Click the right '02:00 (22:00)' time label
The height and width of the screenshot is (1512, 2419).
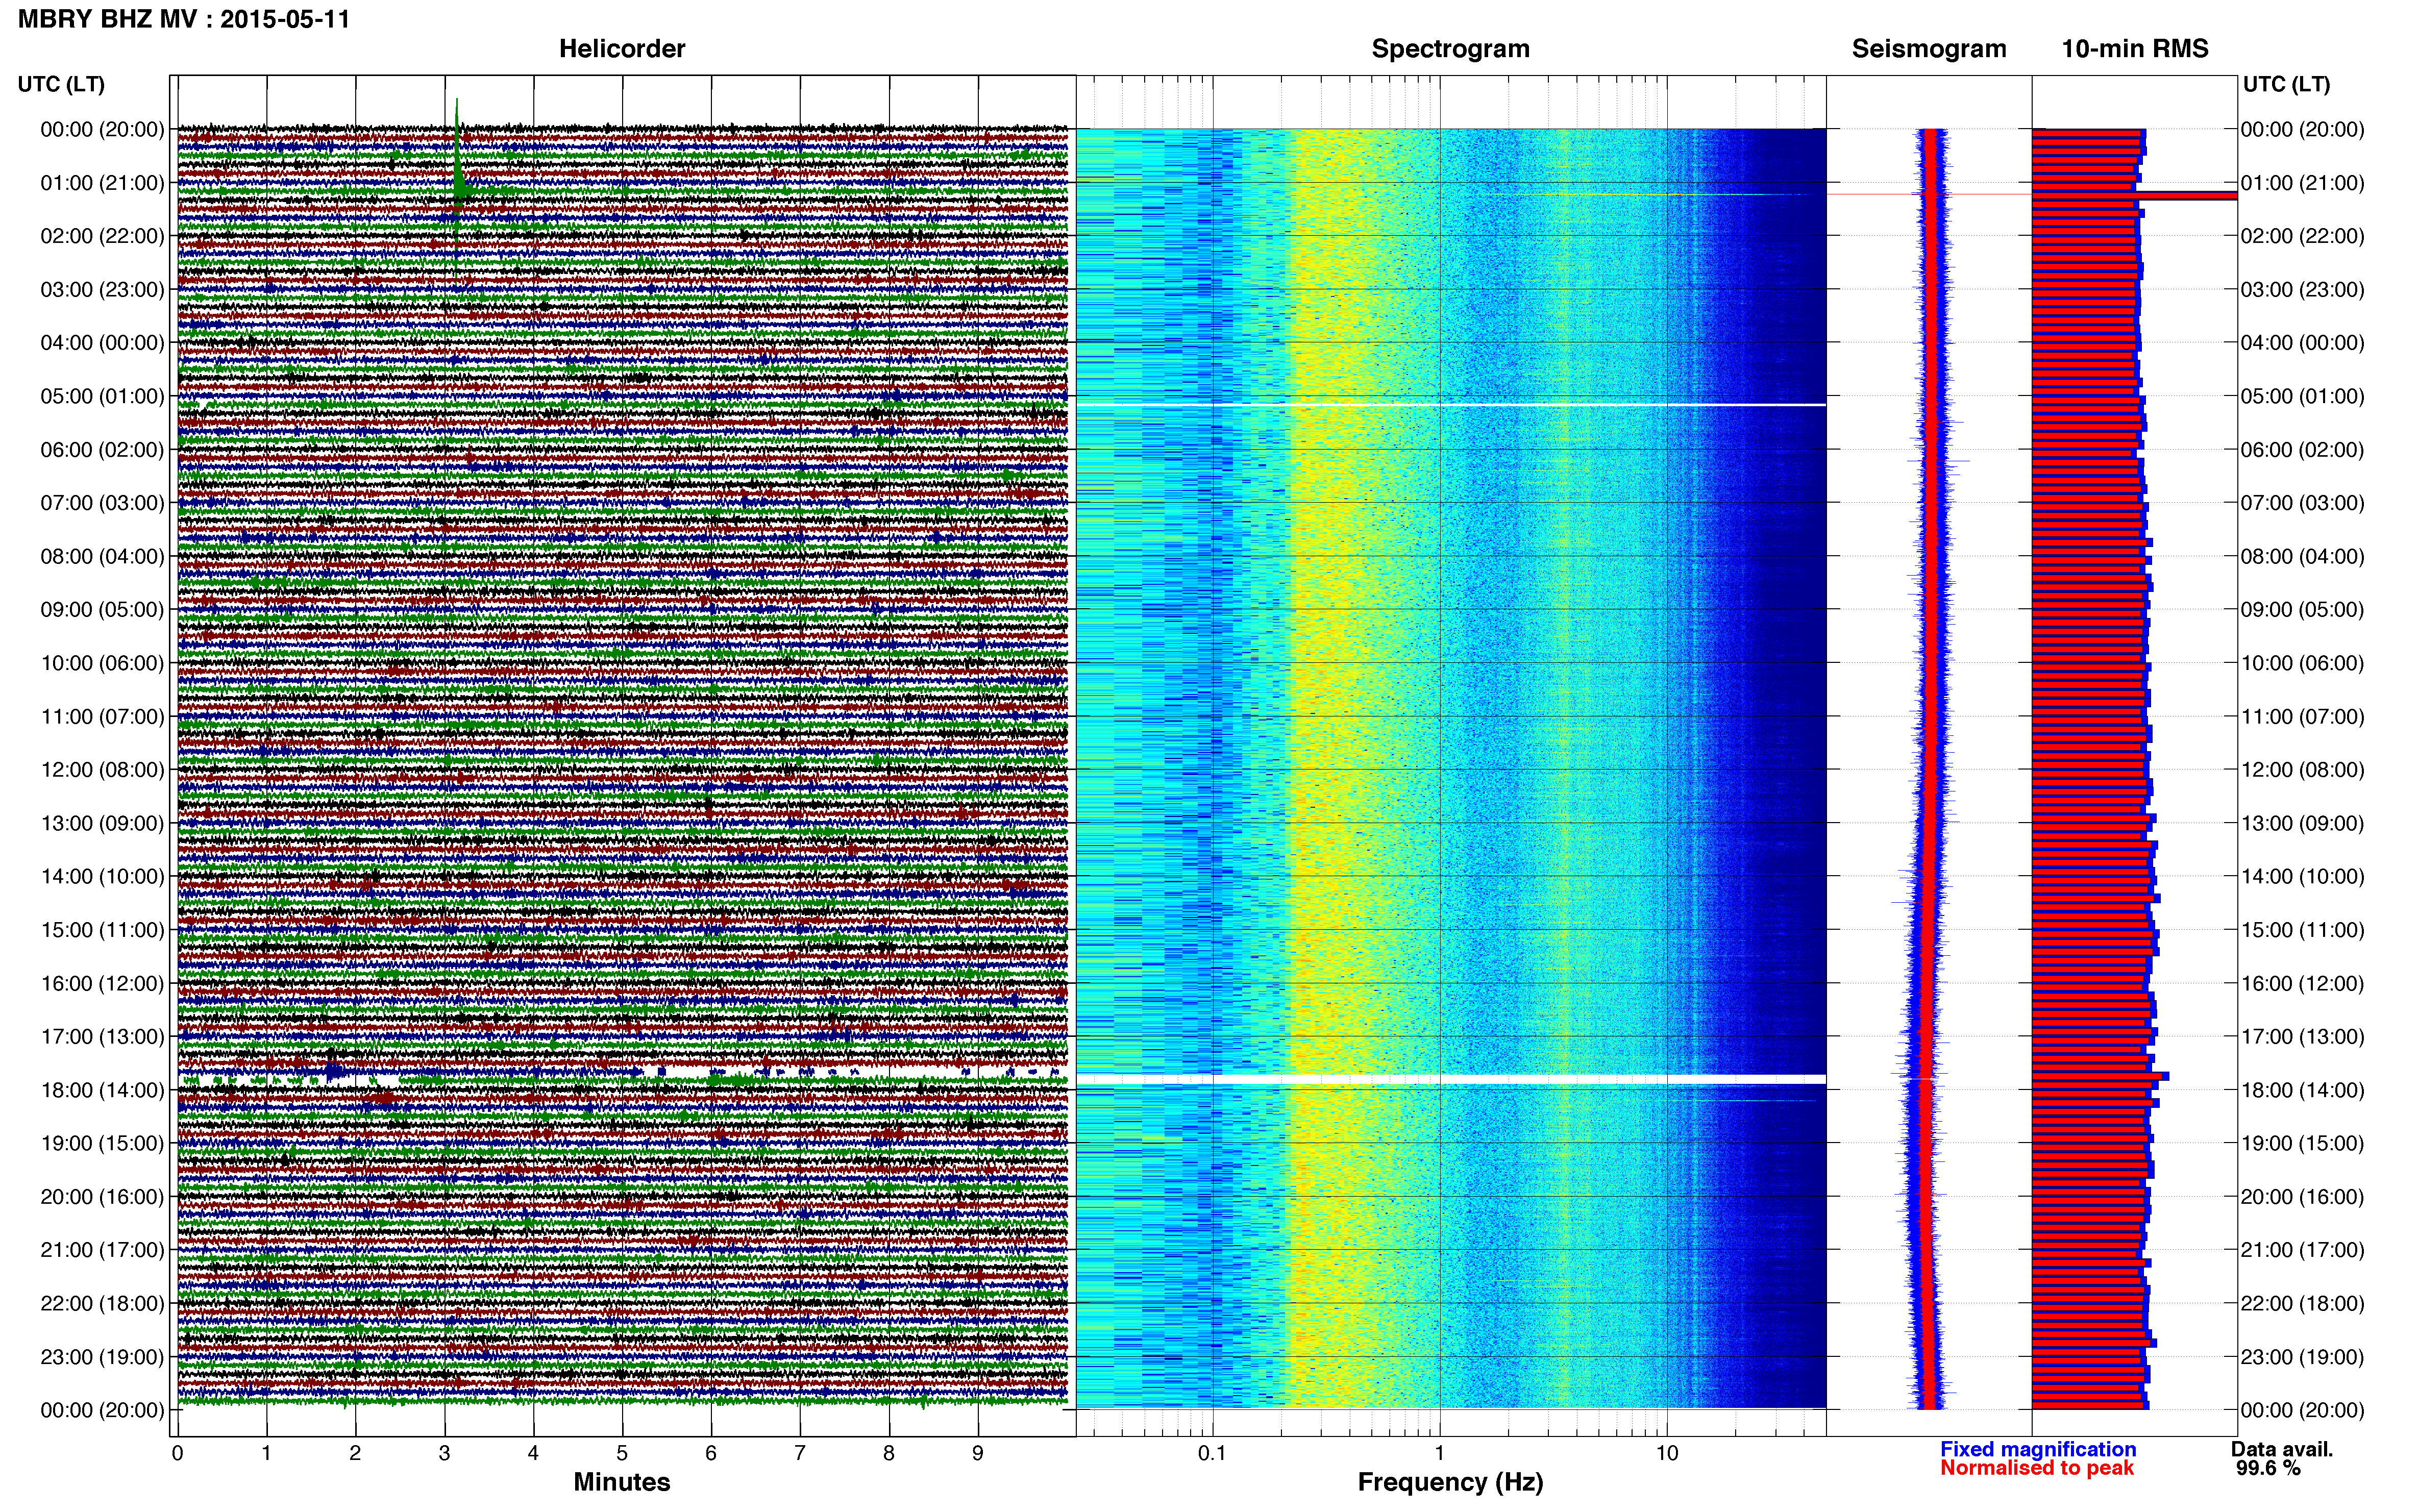pyautogui.click(x=2302, y=236)
